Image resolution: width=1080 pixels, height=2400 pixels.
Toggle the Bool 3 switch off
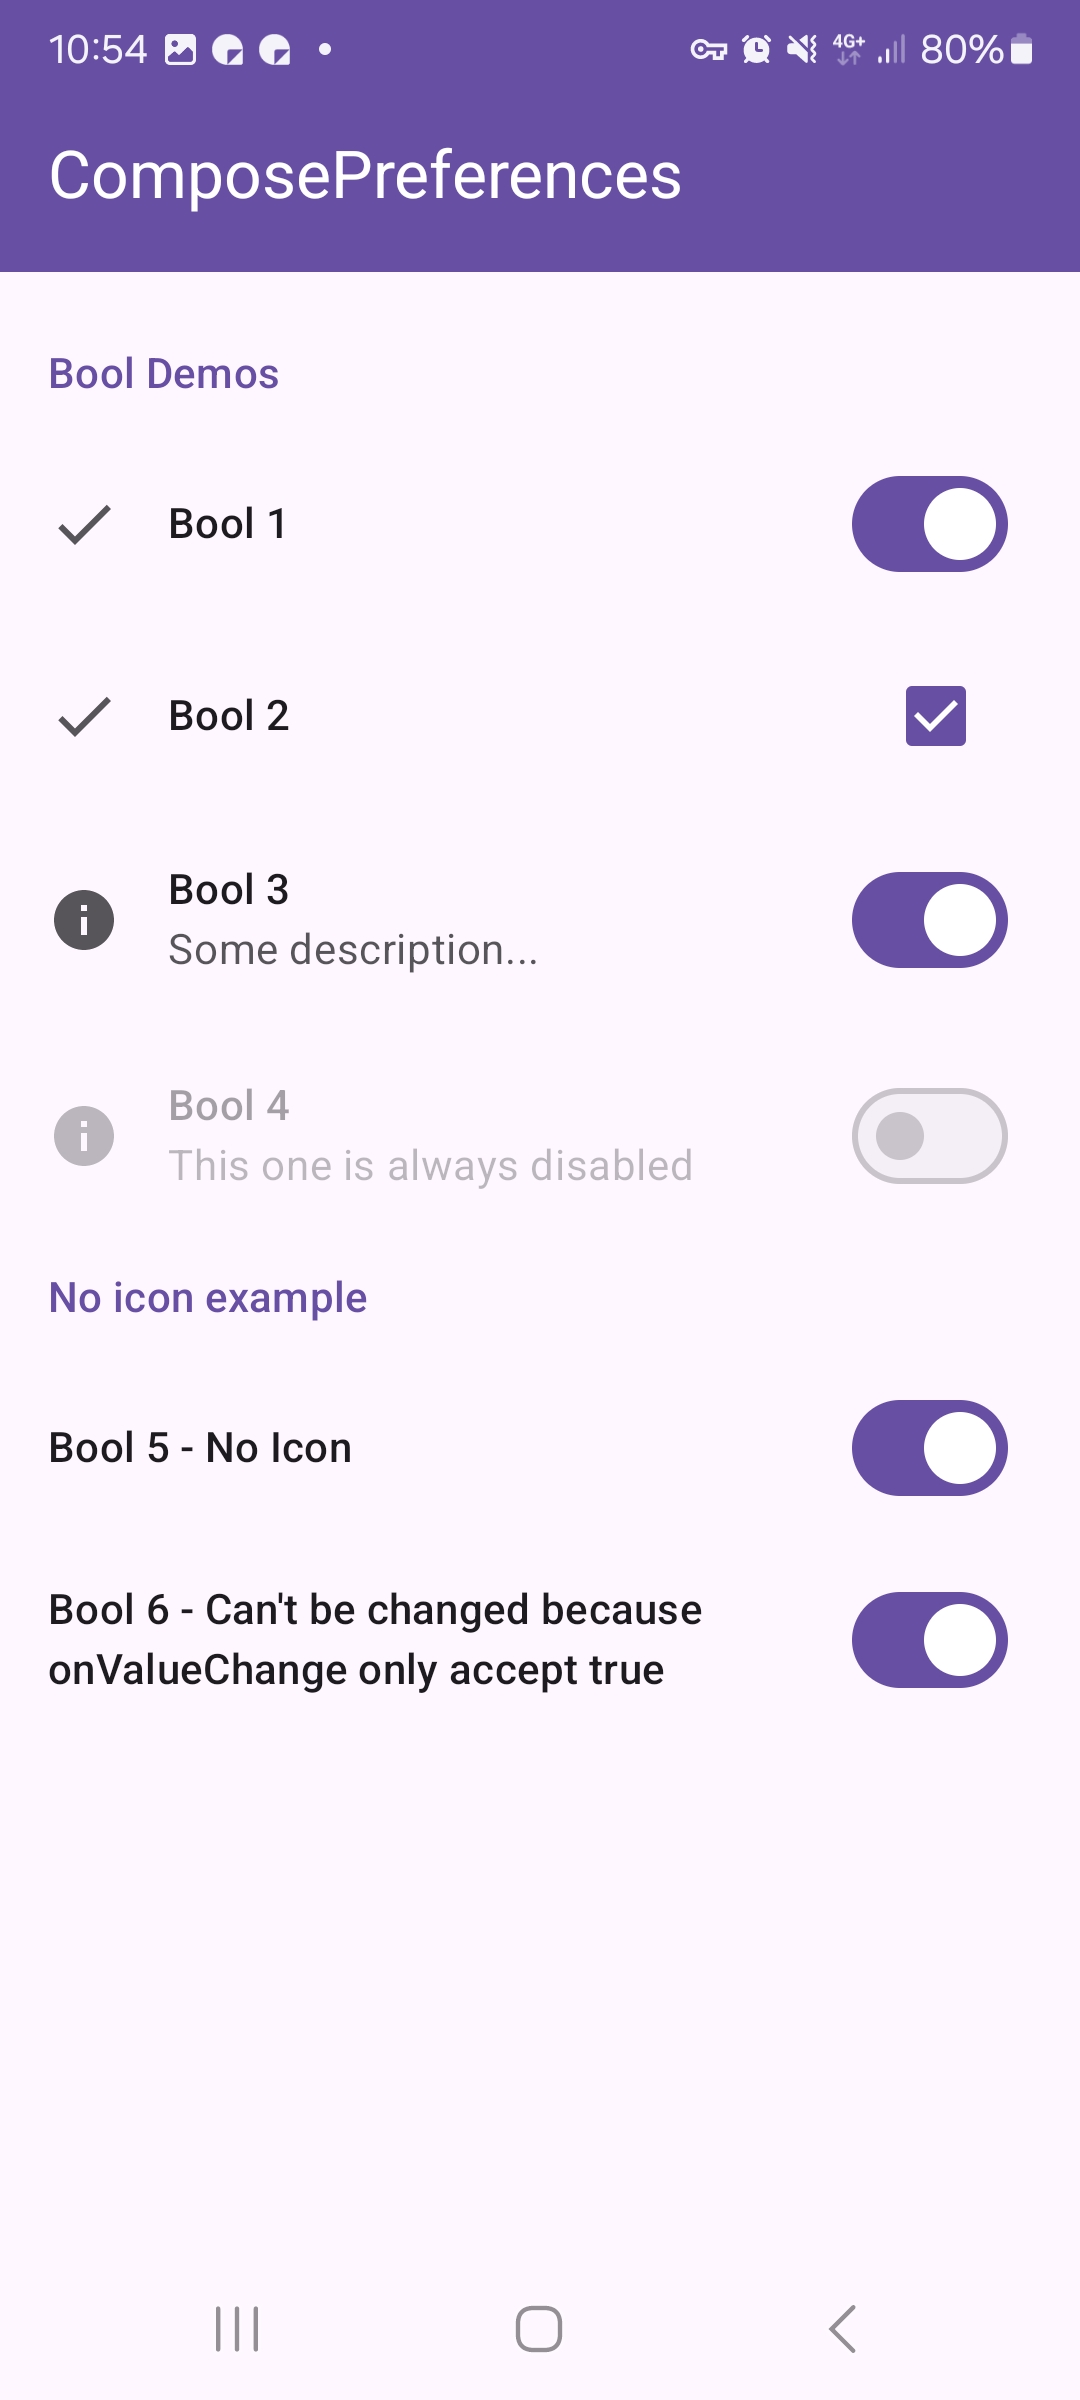pyautogui.click(x=930, y=920)
